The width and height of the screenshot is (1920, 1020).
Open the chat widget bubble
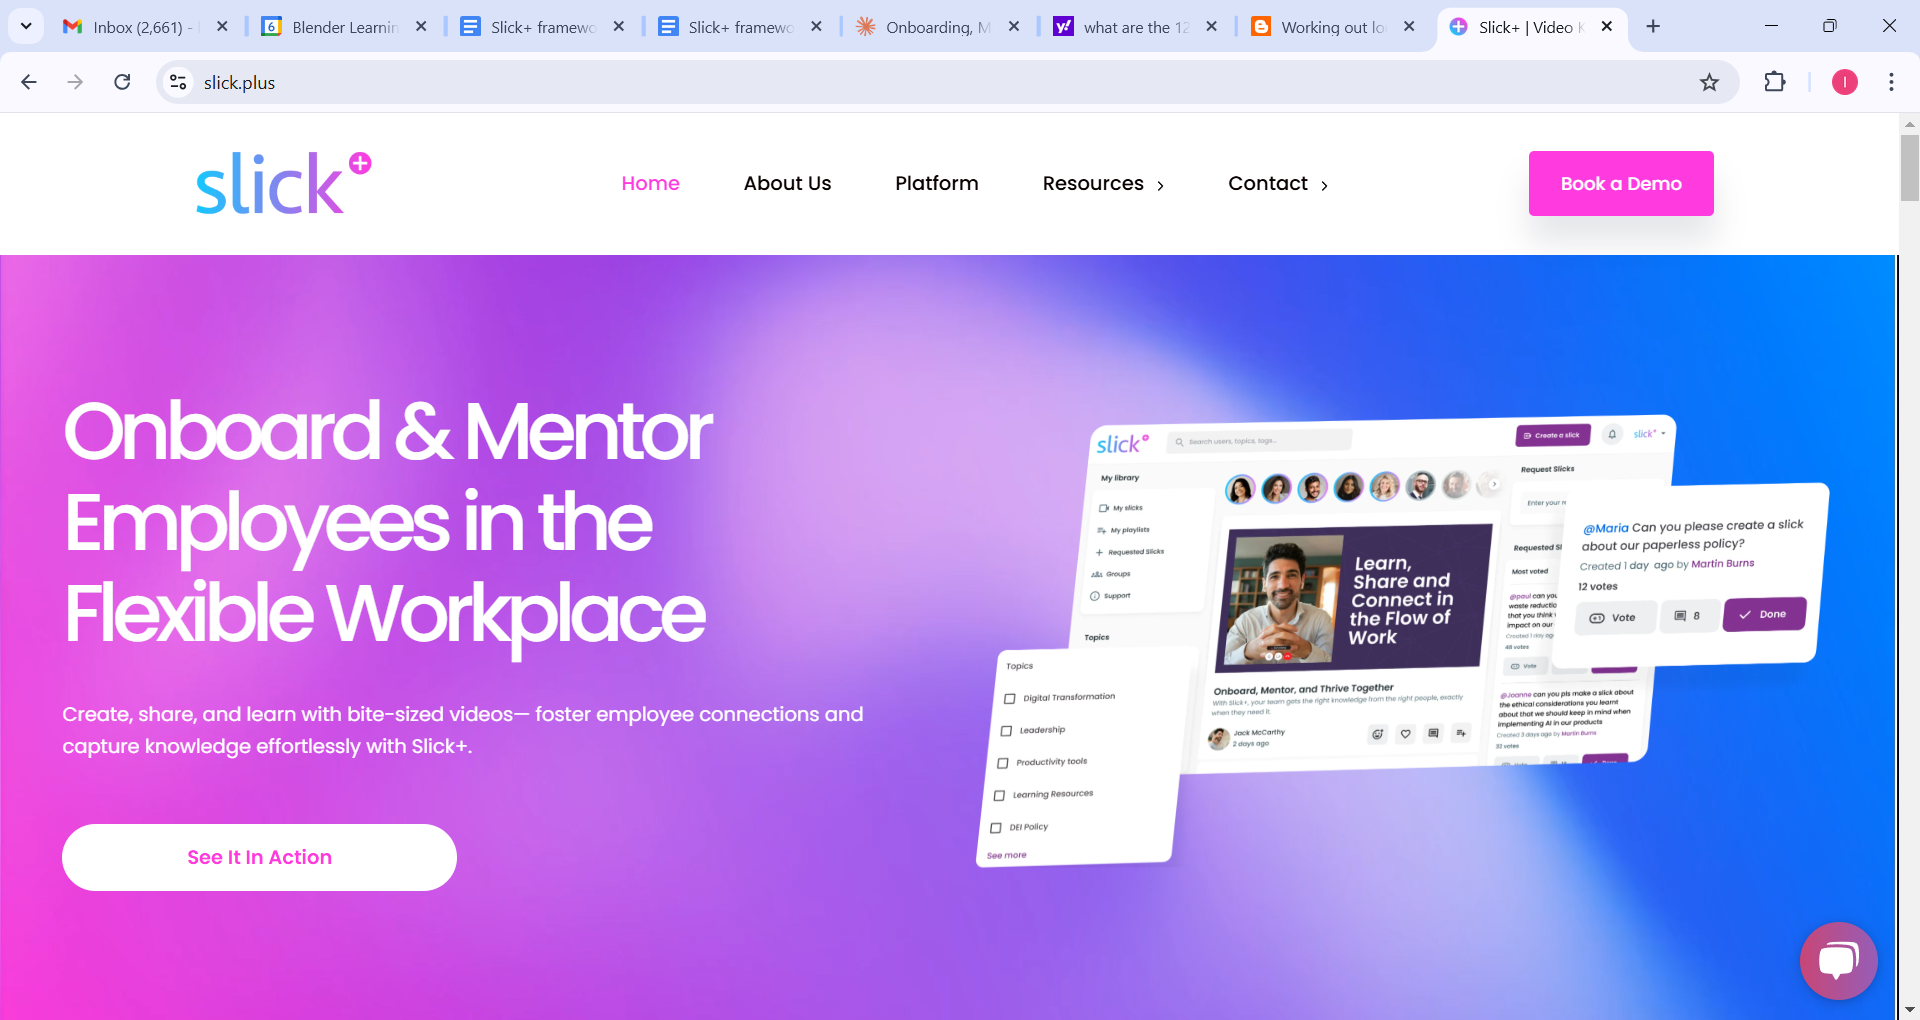(1838, 961)
